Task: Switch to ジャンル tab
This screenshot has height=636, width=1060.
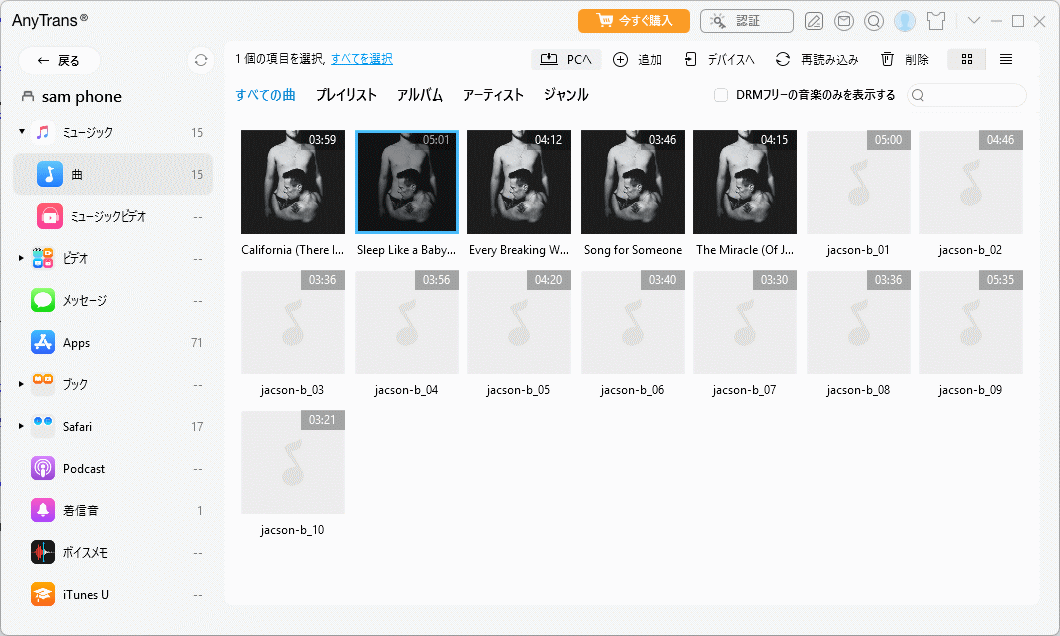Action: 567,95
